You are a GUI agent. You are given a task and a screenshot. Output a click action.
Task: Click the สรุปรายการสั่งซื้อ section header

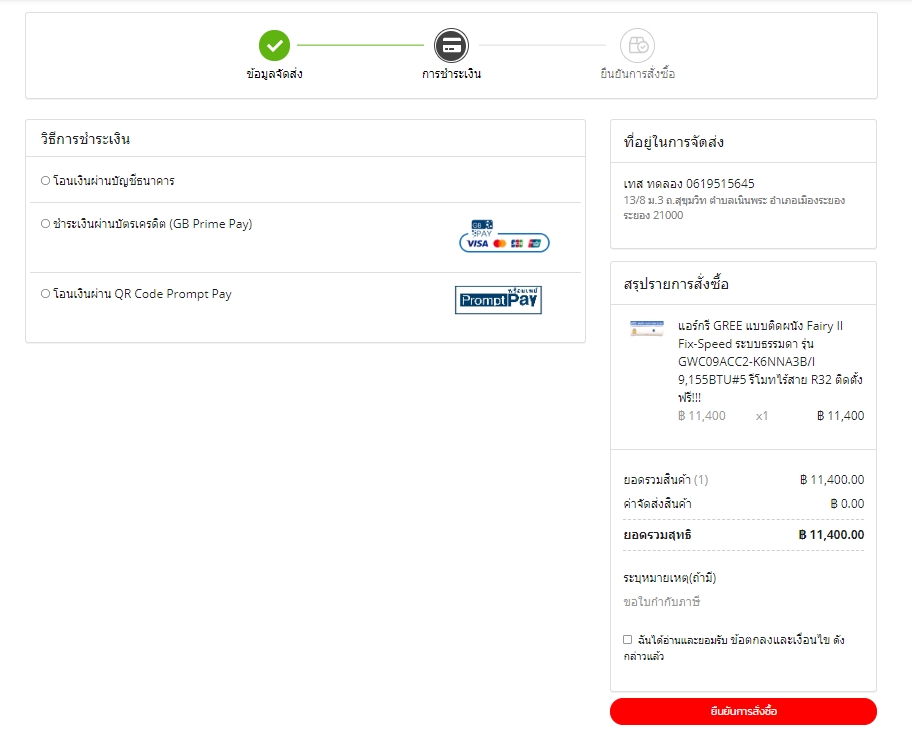[676, 284]
